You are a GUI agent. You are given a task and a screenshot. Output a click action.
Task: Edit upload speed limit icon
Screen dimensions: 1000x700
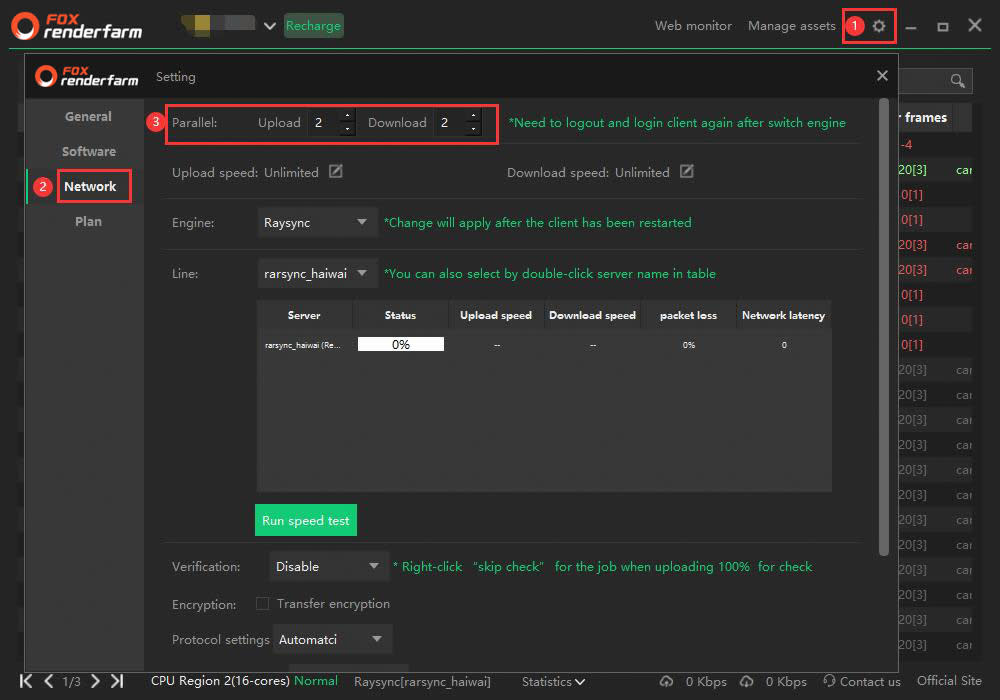tap(335, 171)
